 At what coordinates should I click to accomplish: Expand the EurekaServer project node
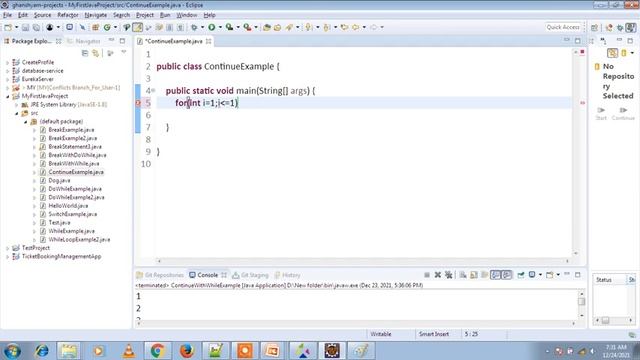click(x=7, y=79)
